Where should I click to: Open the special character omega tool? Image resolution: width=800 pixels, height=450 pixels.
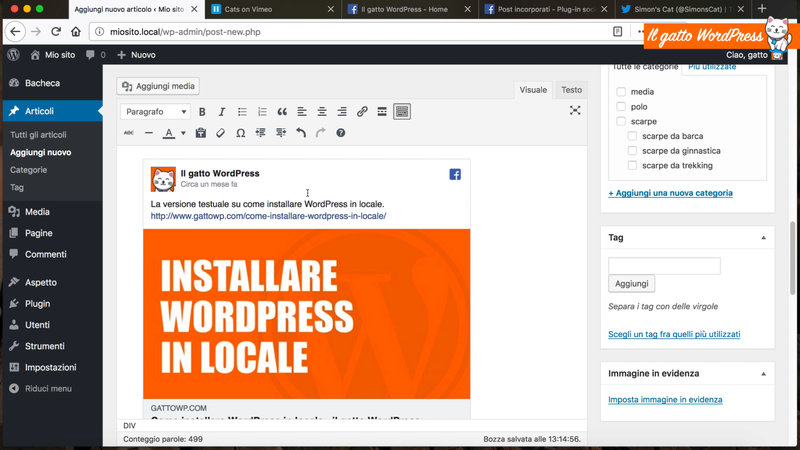[x=240, y=133]
